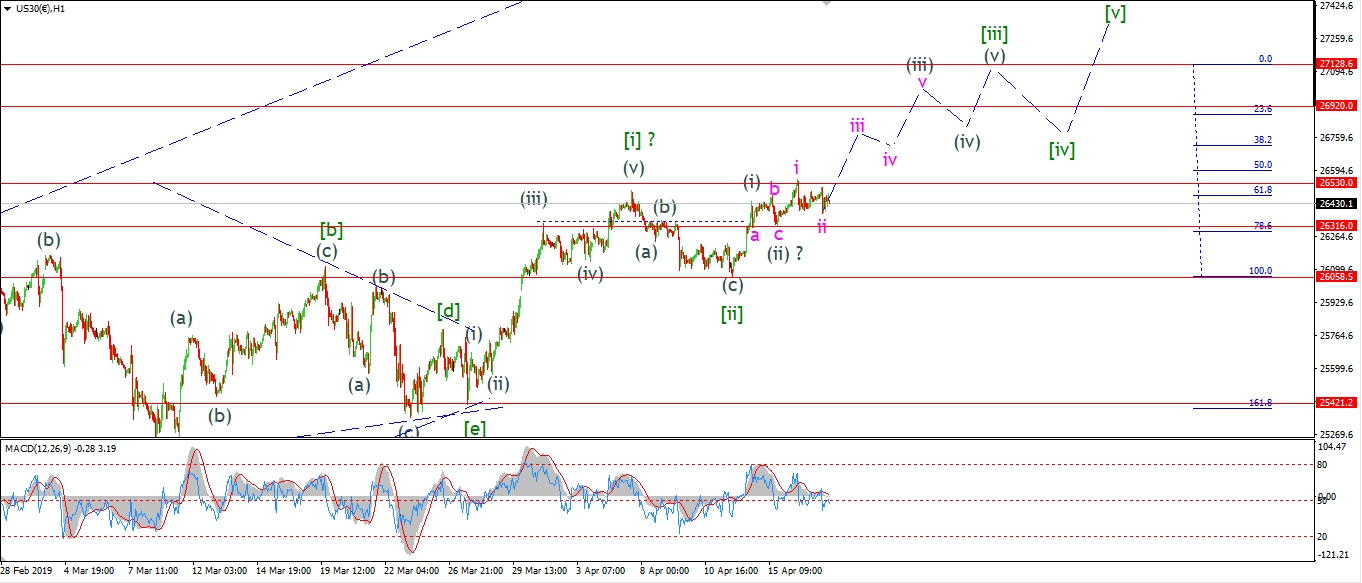Viewport: 1362px width, 583px height.
Task: Click the red 26058.5 price label
Action: coord(1336,277)
